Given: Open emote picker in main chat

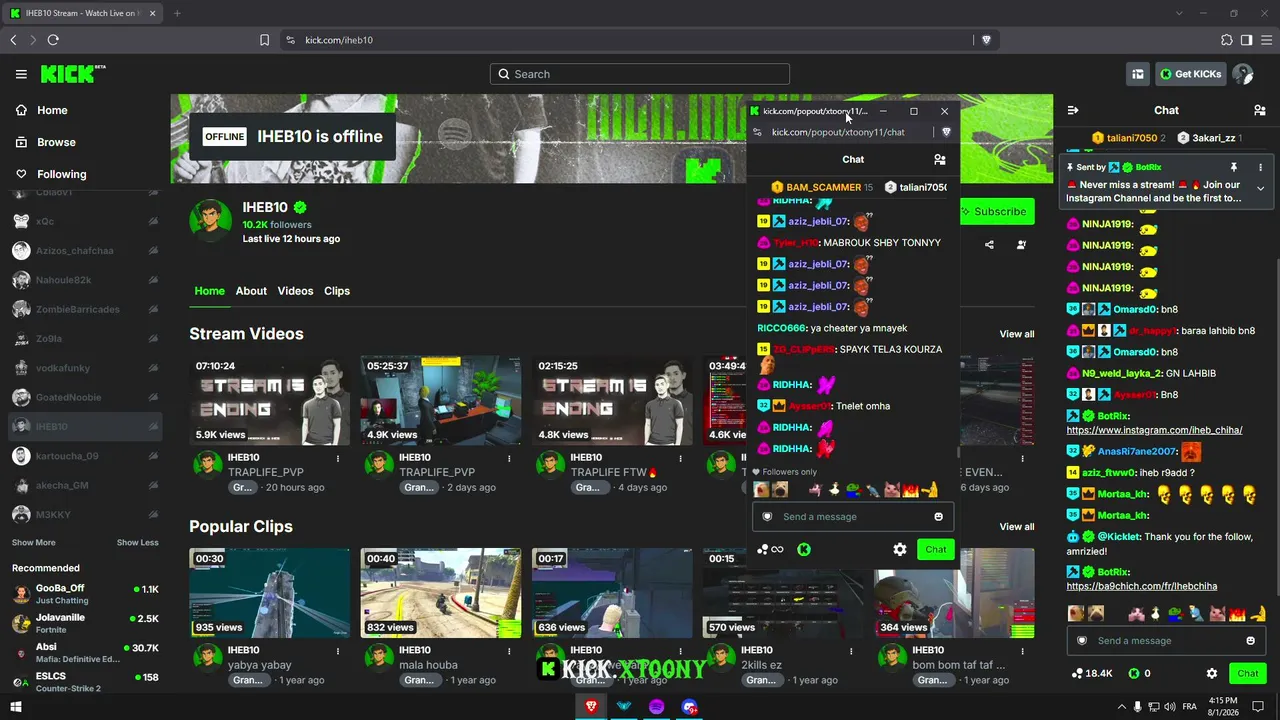Looking at the screenshot, I should point(1250,641).
